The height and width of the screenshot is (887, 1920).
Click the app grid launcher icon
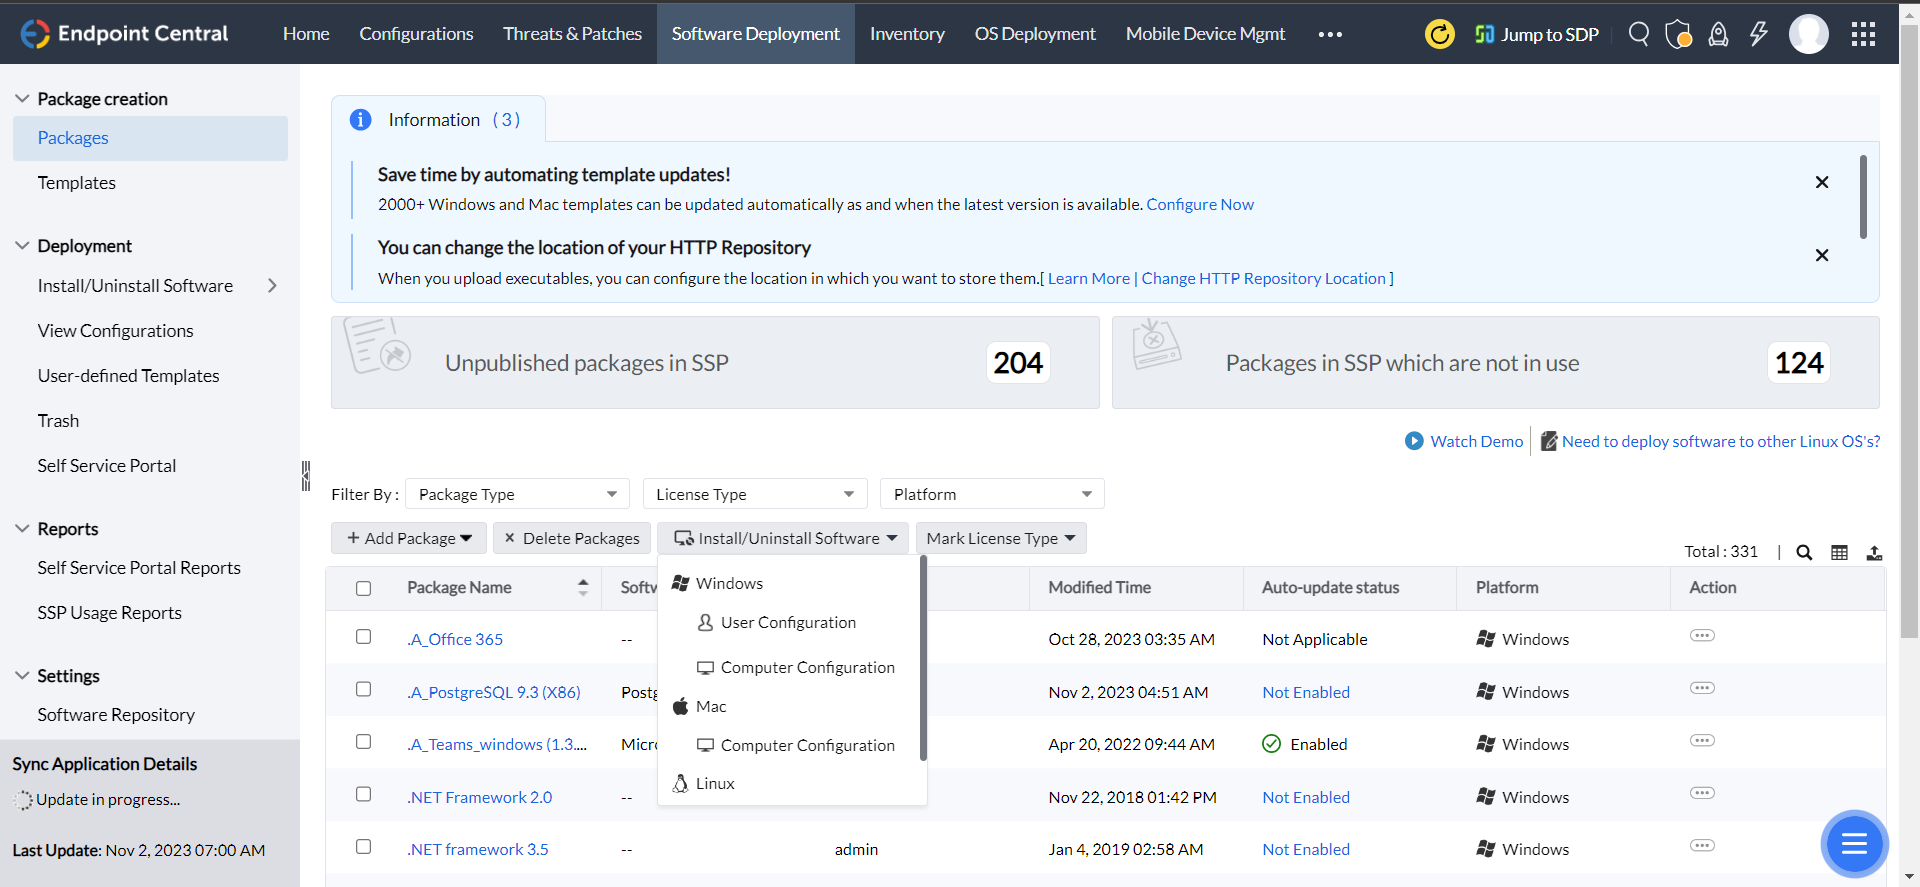tap(1863, 34)
